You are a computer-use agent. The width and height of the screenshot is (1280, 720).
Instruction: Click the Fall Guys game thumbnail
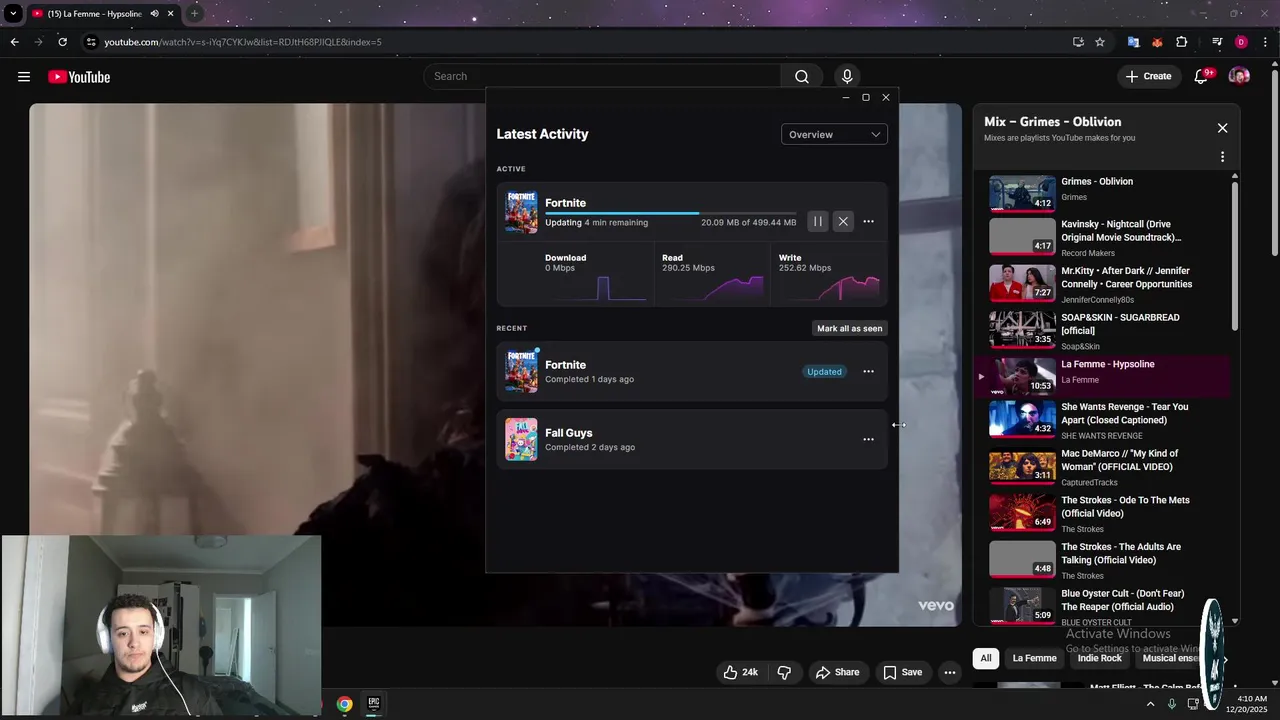pos(521,439)
